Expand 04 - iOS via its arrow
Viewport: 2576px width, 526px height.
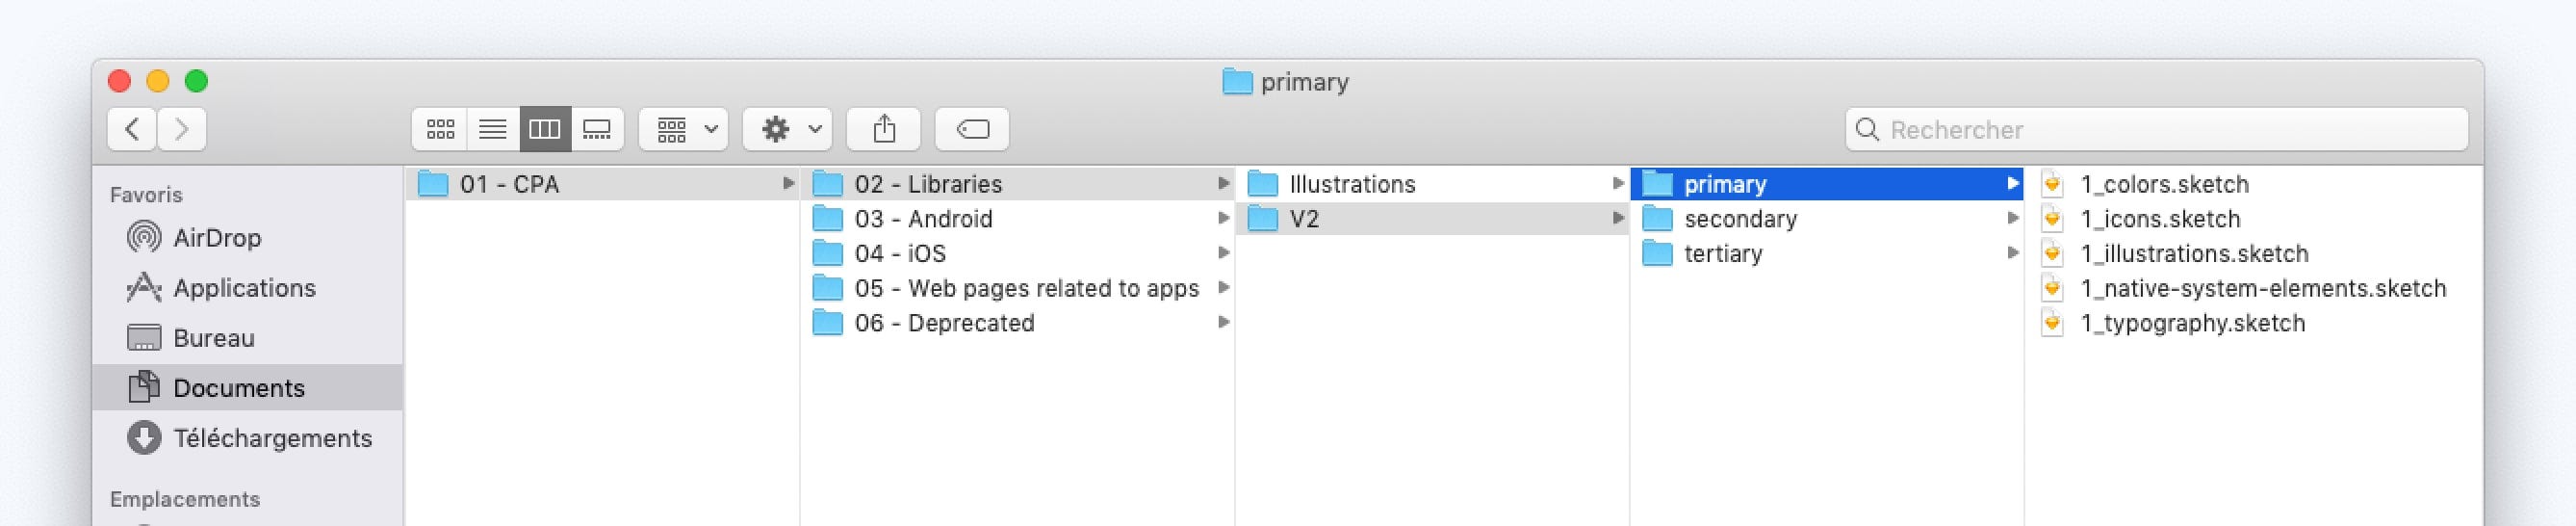(x=1223, y=254)
